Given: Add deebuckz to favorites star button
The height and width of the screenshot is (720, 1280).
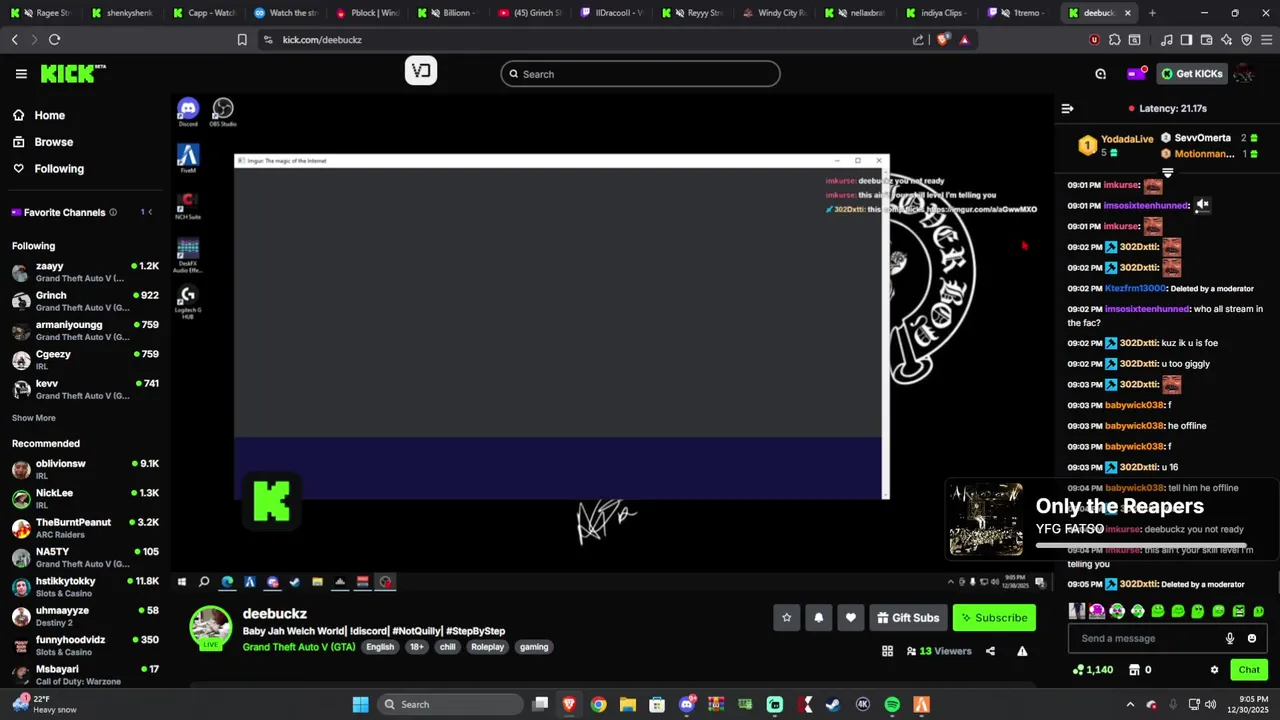Looking at the screenshot, I should [786, 618].
